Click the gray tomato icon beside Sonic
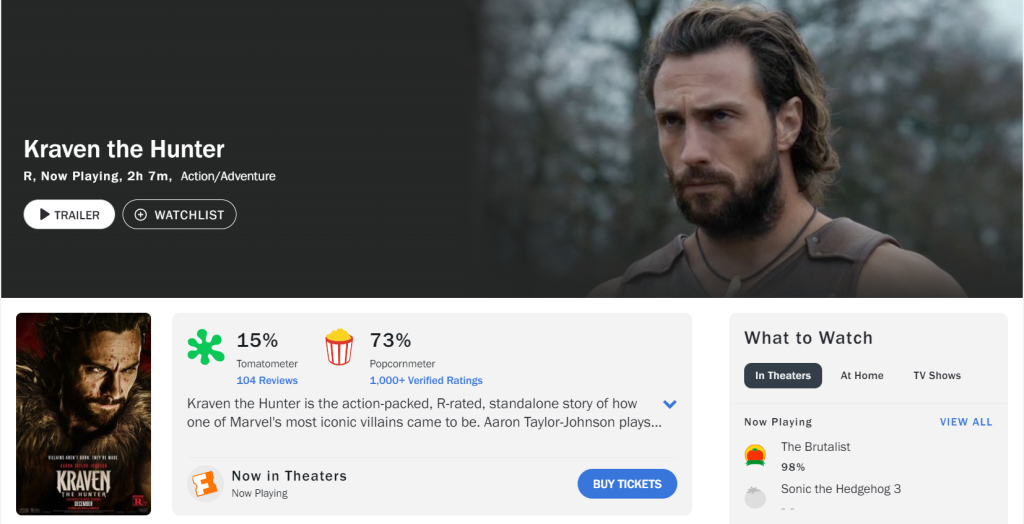 click(x=755, y=497)
